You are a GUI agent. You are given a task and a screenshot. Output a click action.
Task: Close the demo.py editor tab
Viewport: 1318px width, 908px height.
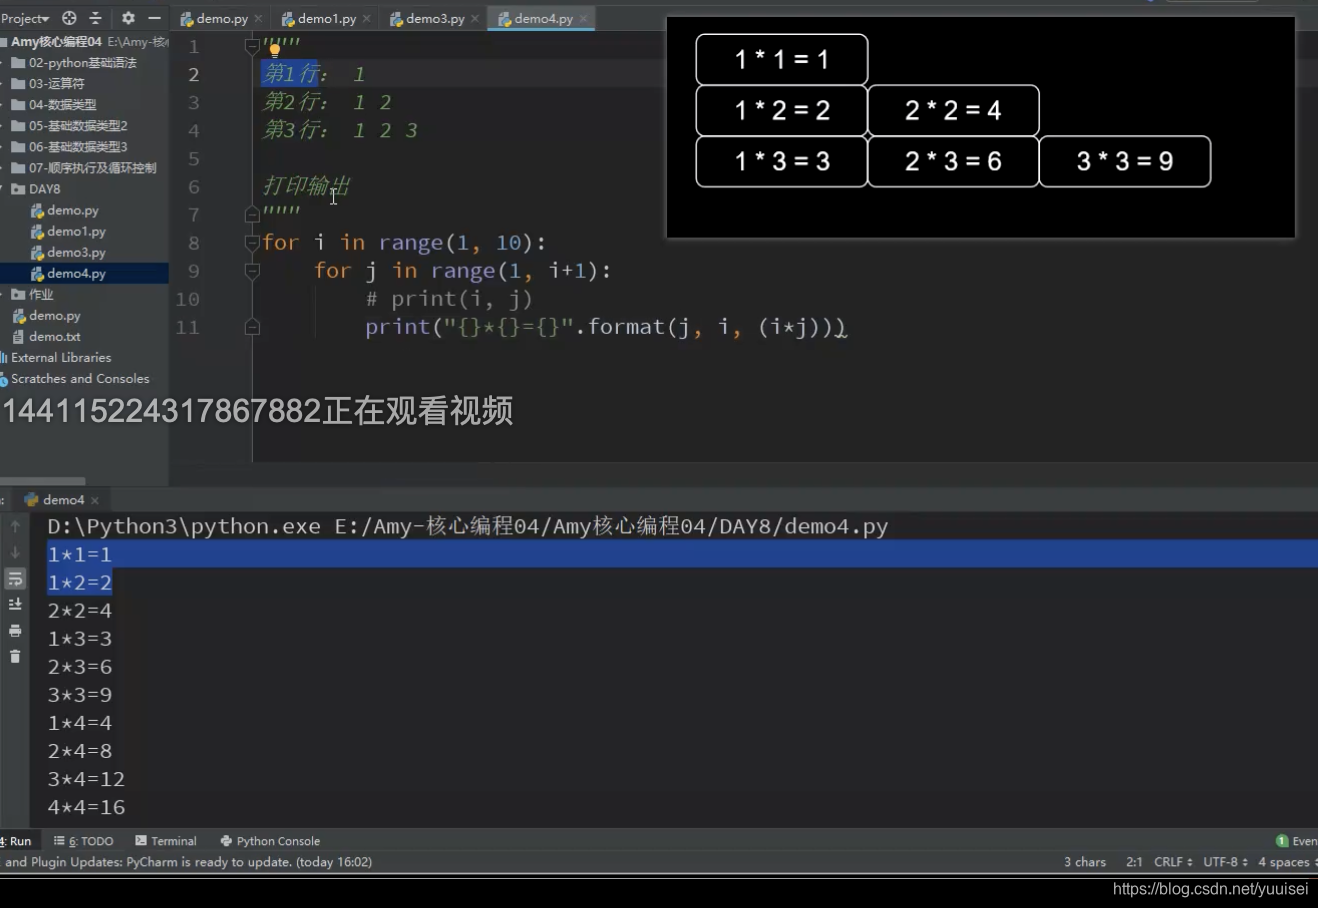coord(258,19)
